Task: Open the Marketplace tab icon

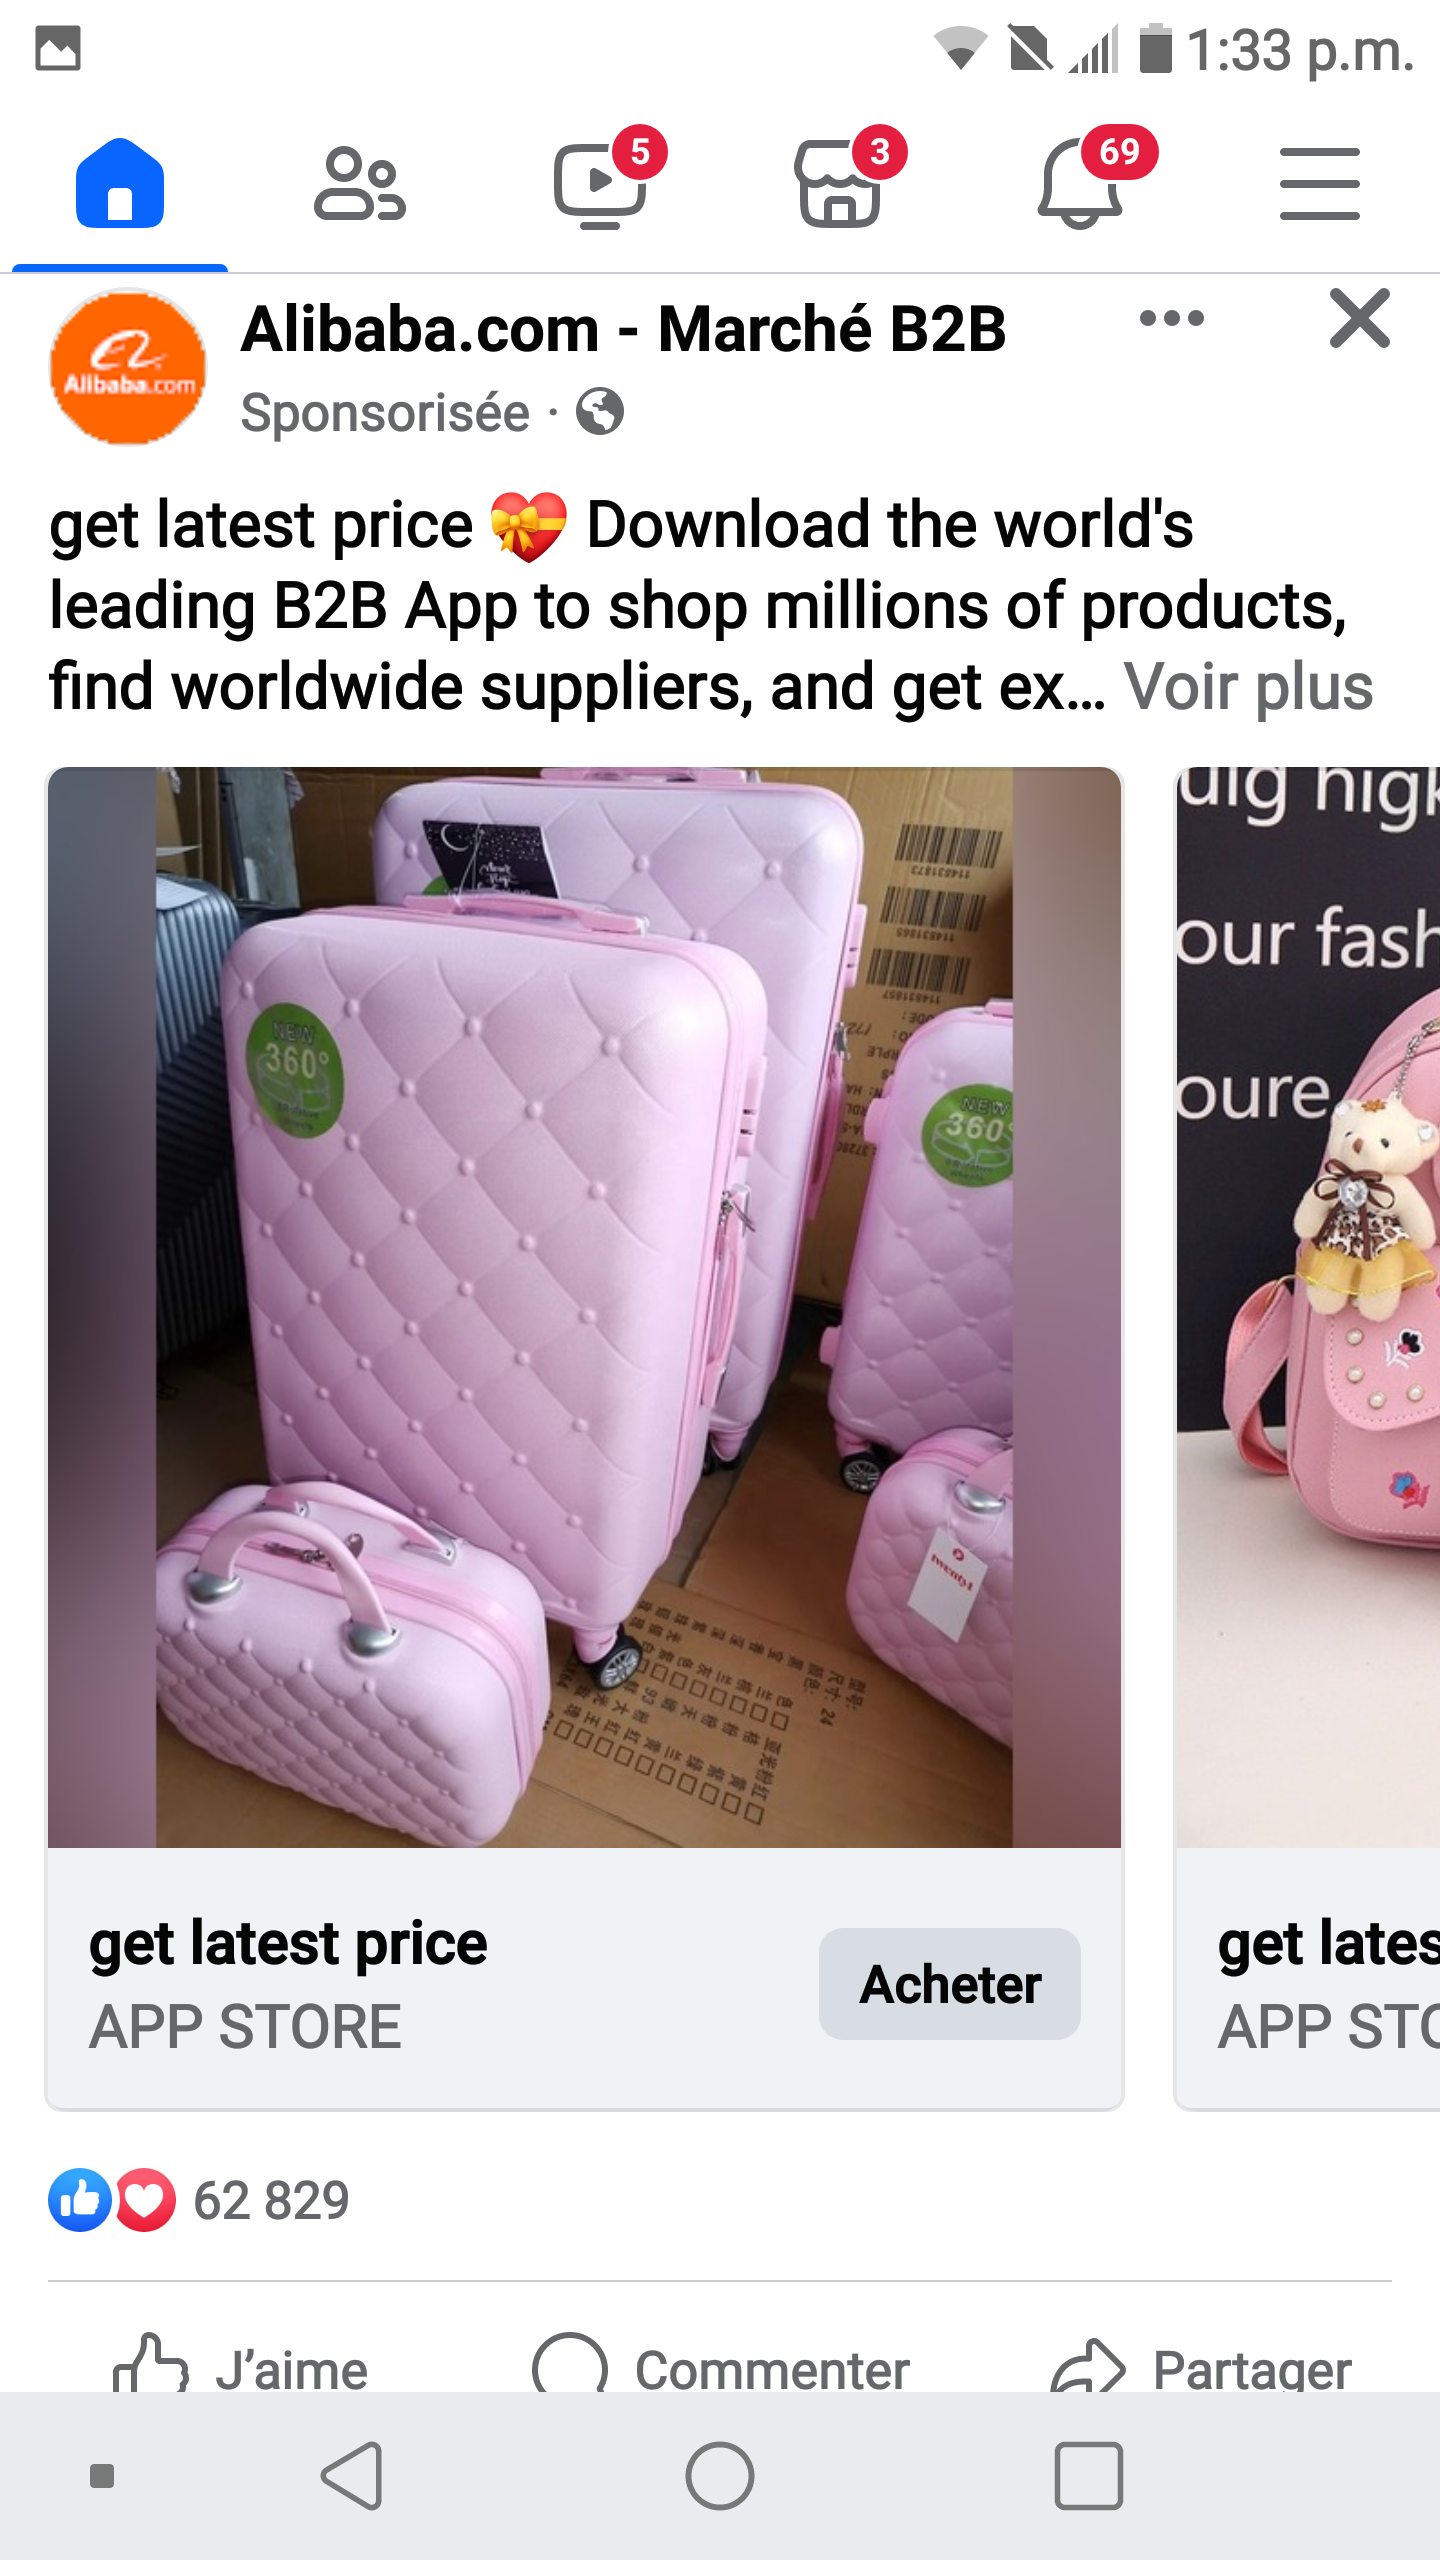Action: [x=840, y=184]
